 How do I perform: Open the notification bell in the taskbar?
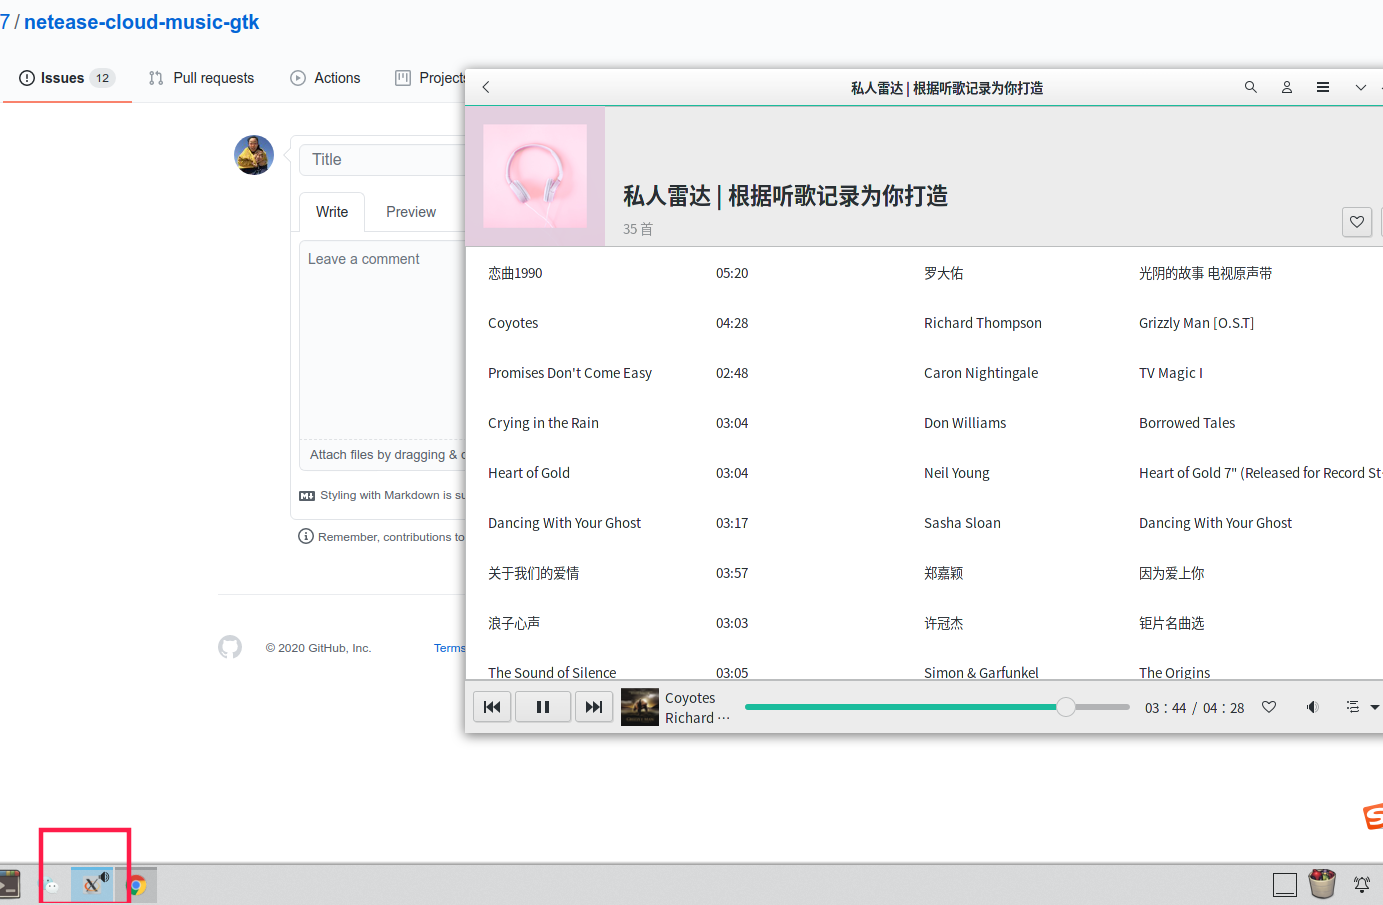tap(1361, 884)
